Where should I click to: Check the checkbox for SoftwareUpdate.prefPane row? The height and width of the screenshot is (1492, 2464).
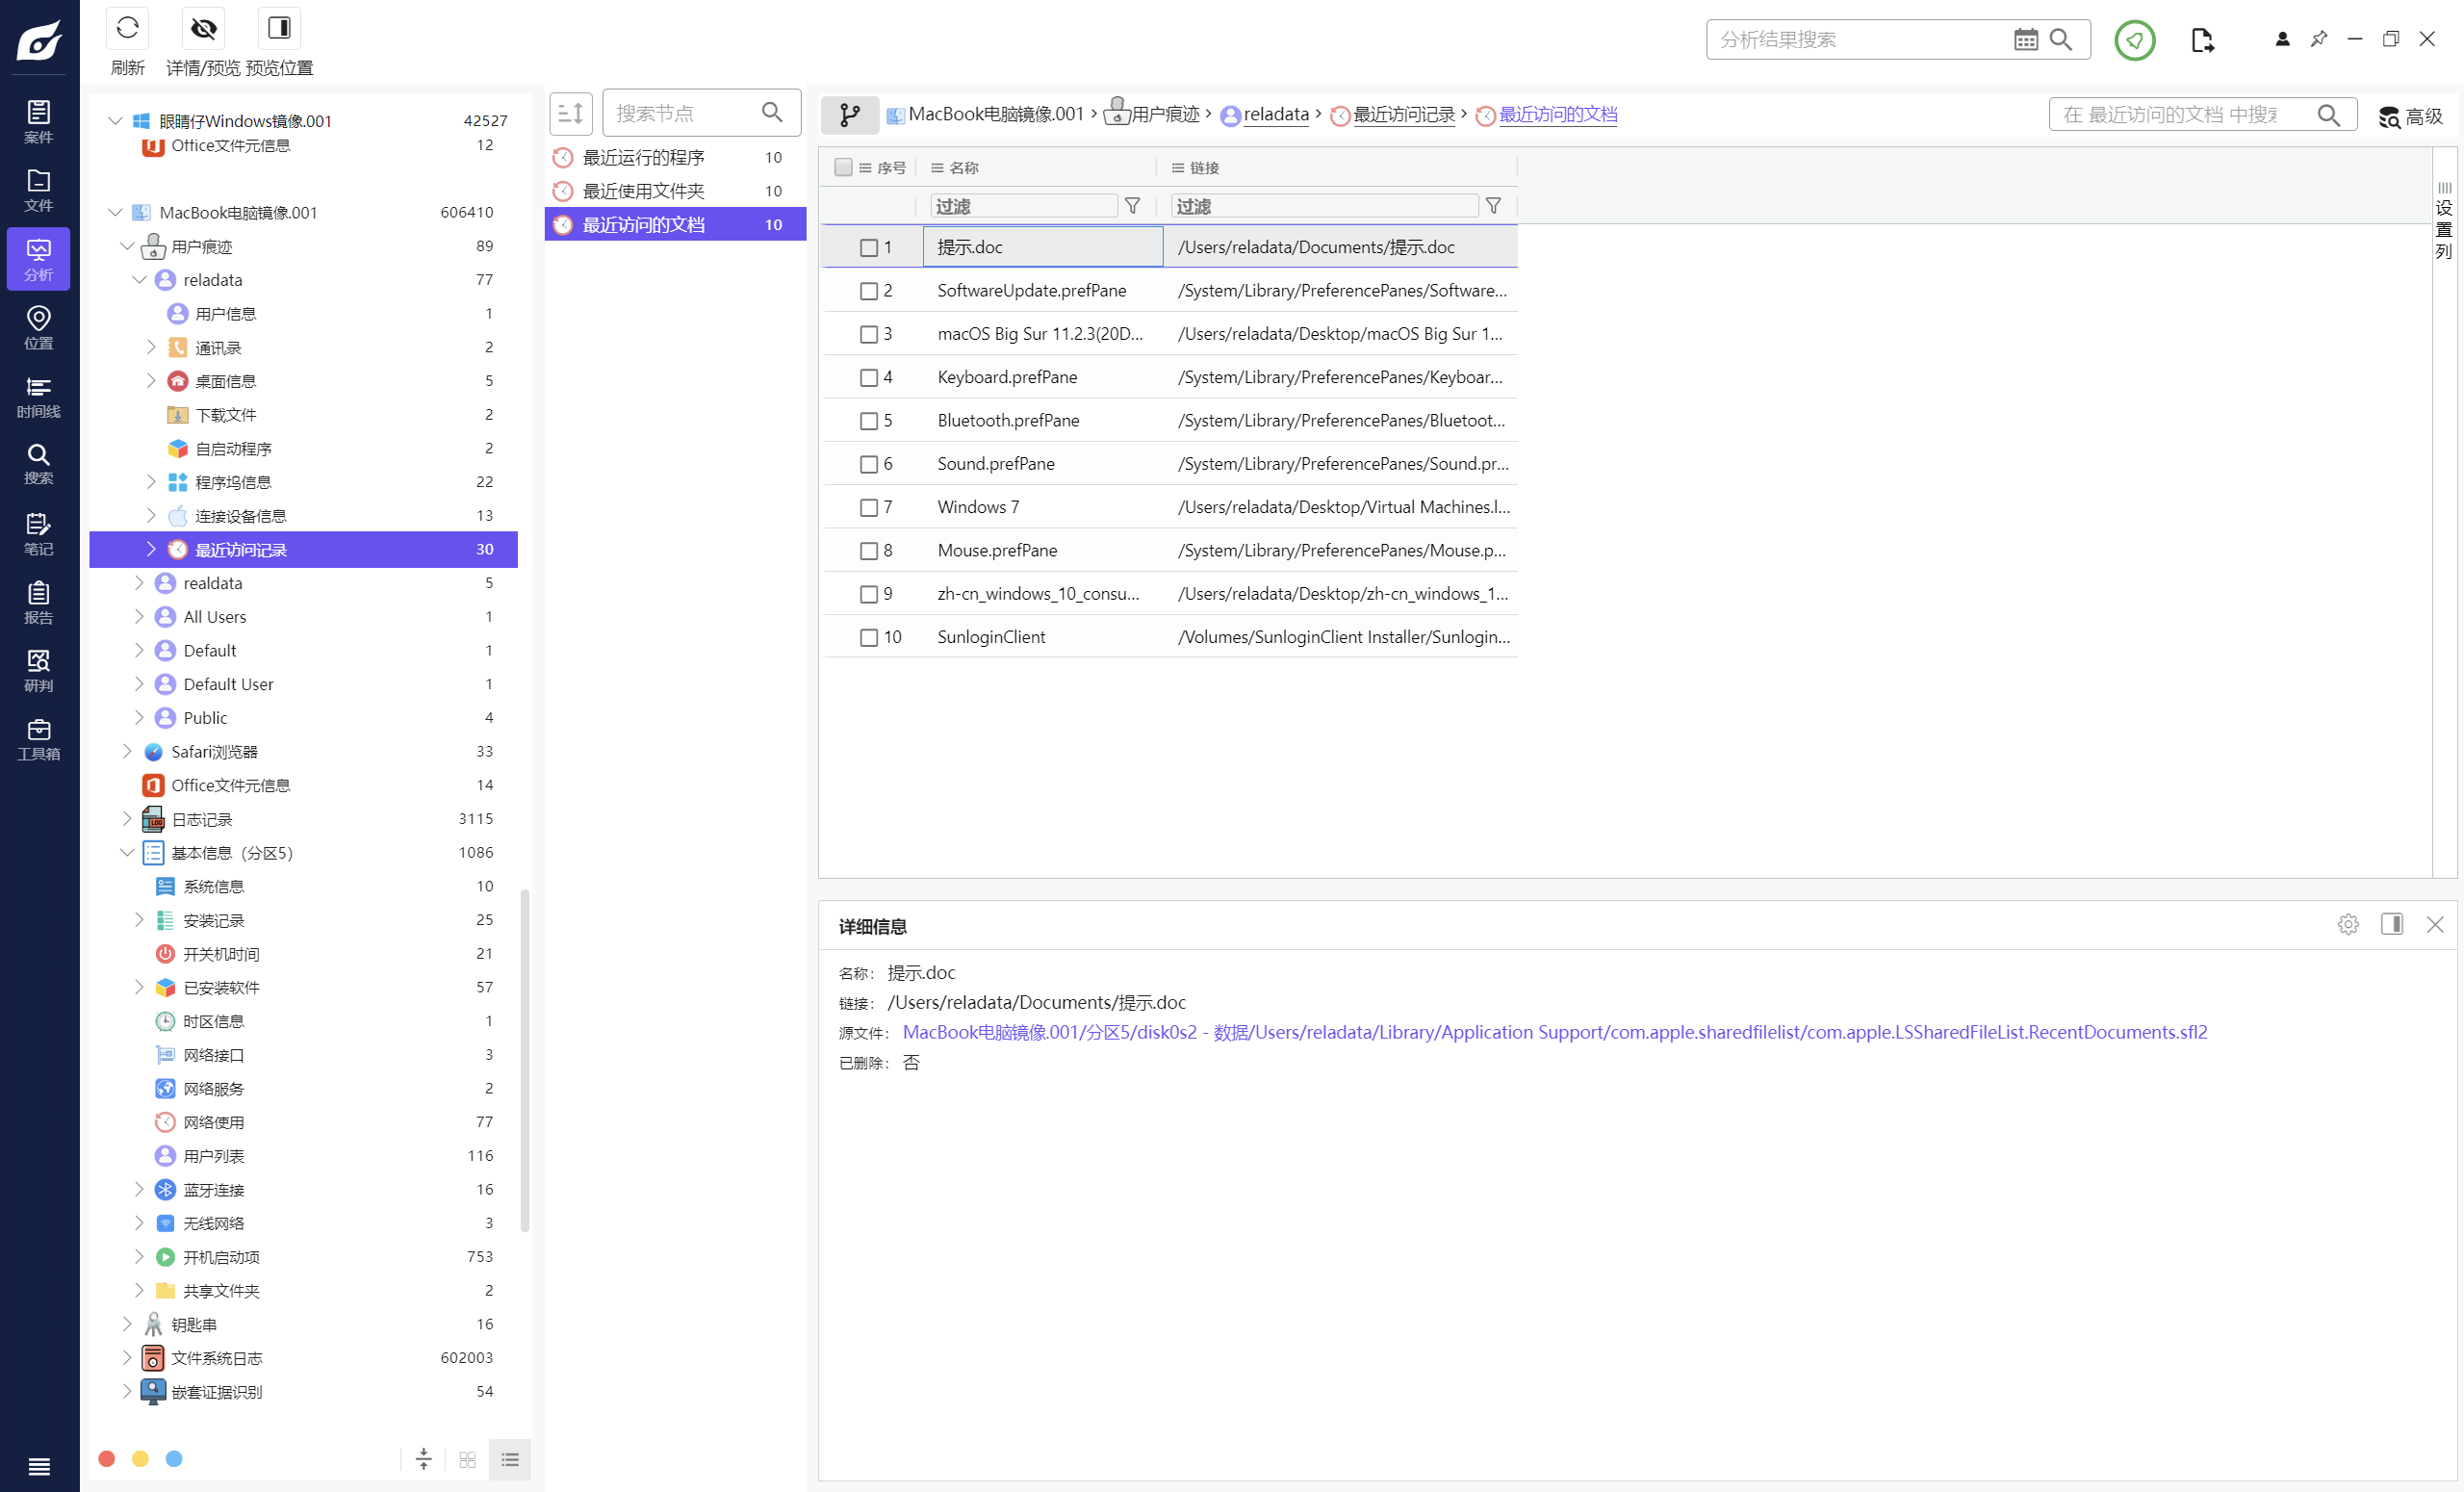point(869,291)
